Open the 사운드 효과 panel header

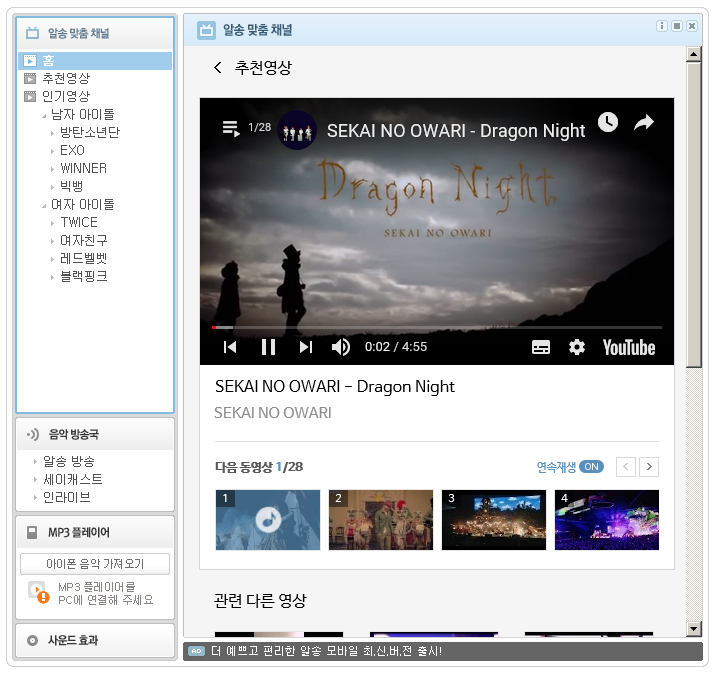[x=95, y=641]
